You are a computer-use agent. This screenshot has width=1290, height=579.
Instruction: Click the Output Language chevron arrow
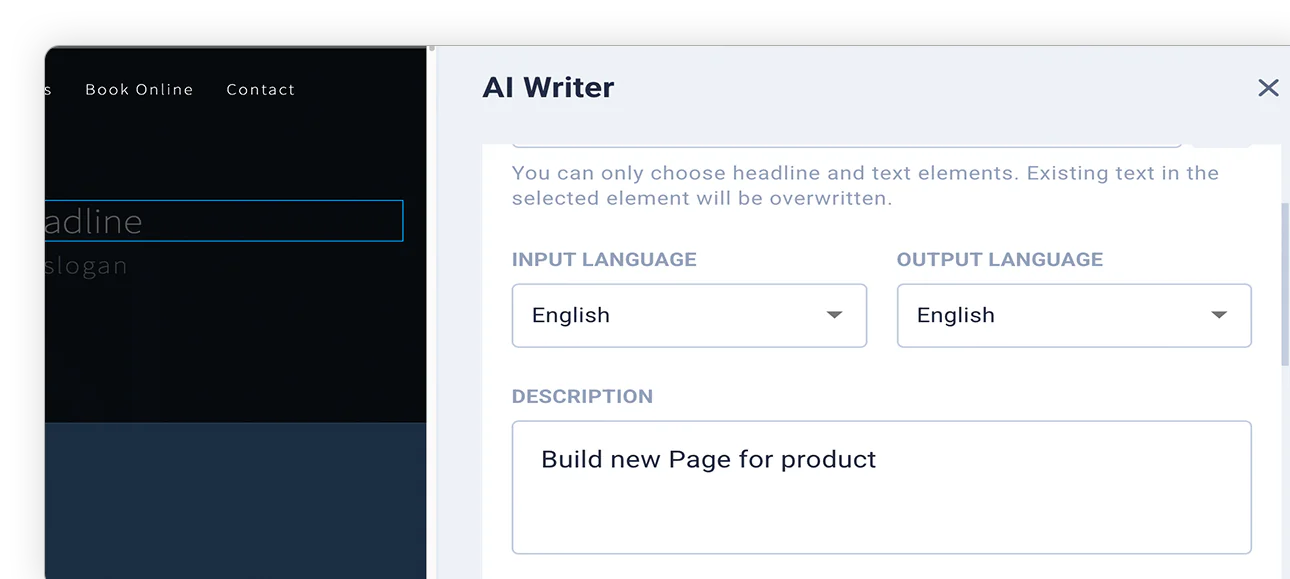pos(1219,315)
